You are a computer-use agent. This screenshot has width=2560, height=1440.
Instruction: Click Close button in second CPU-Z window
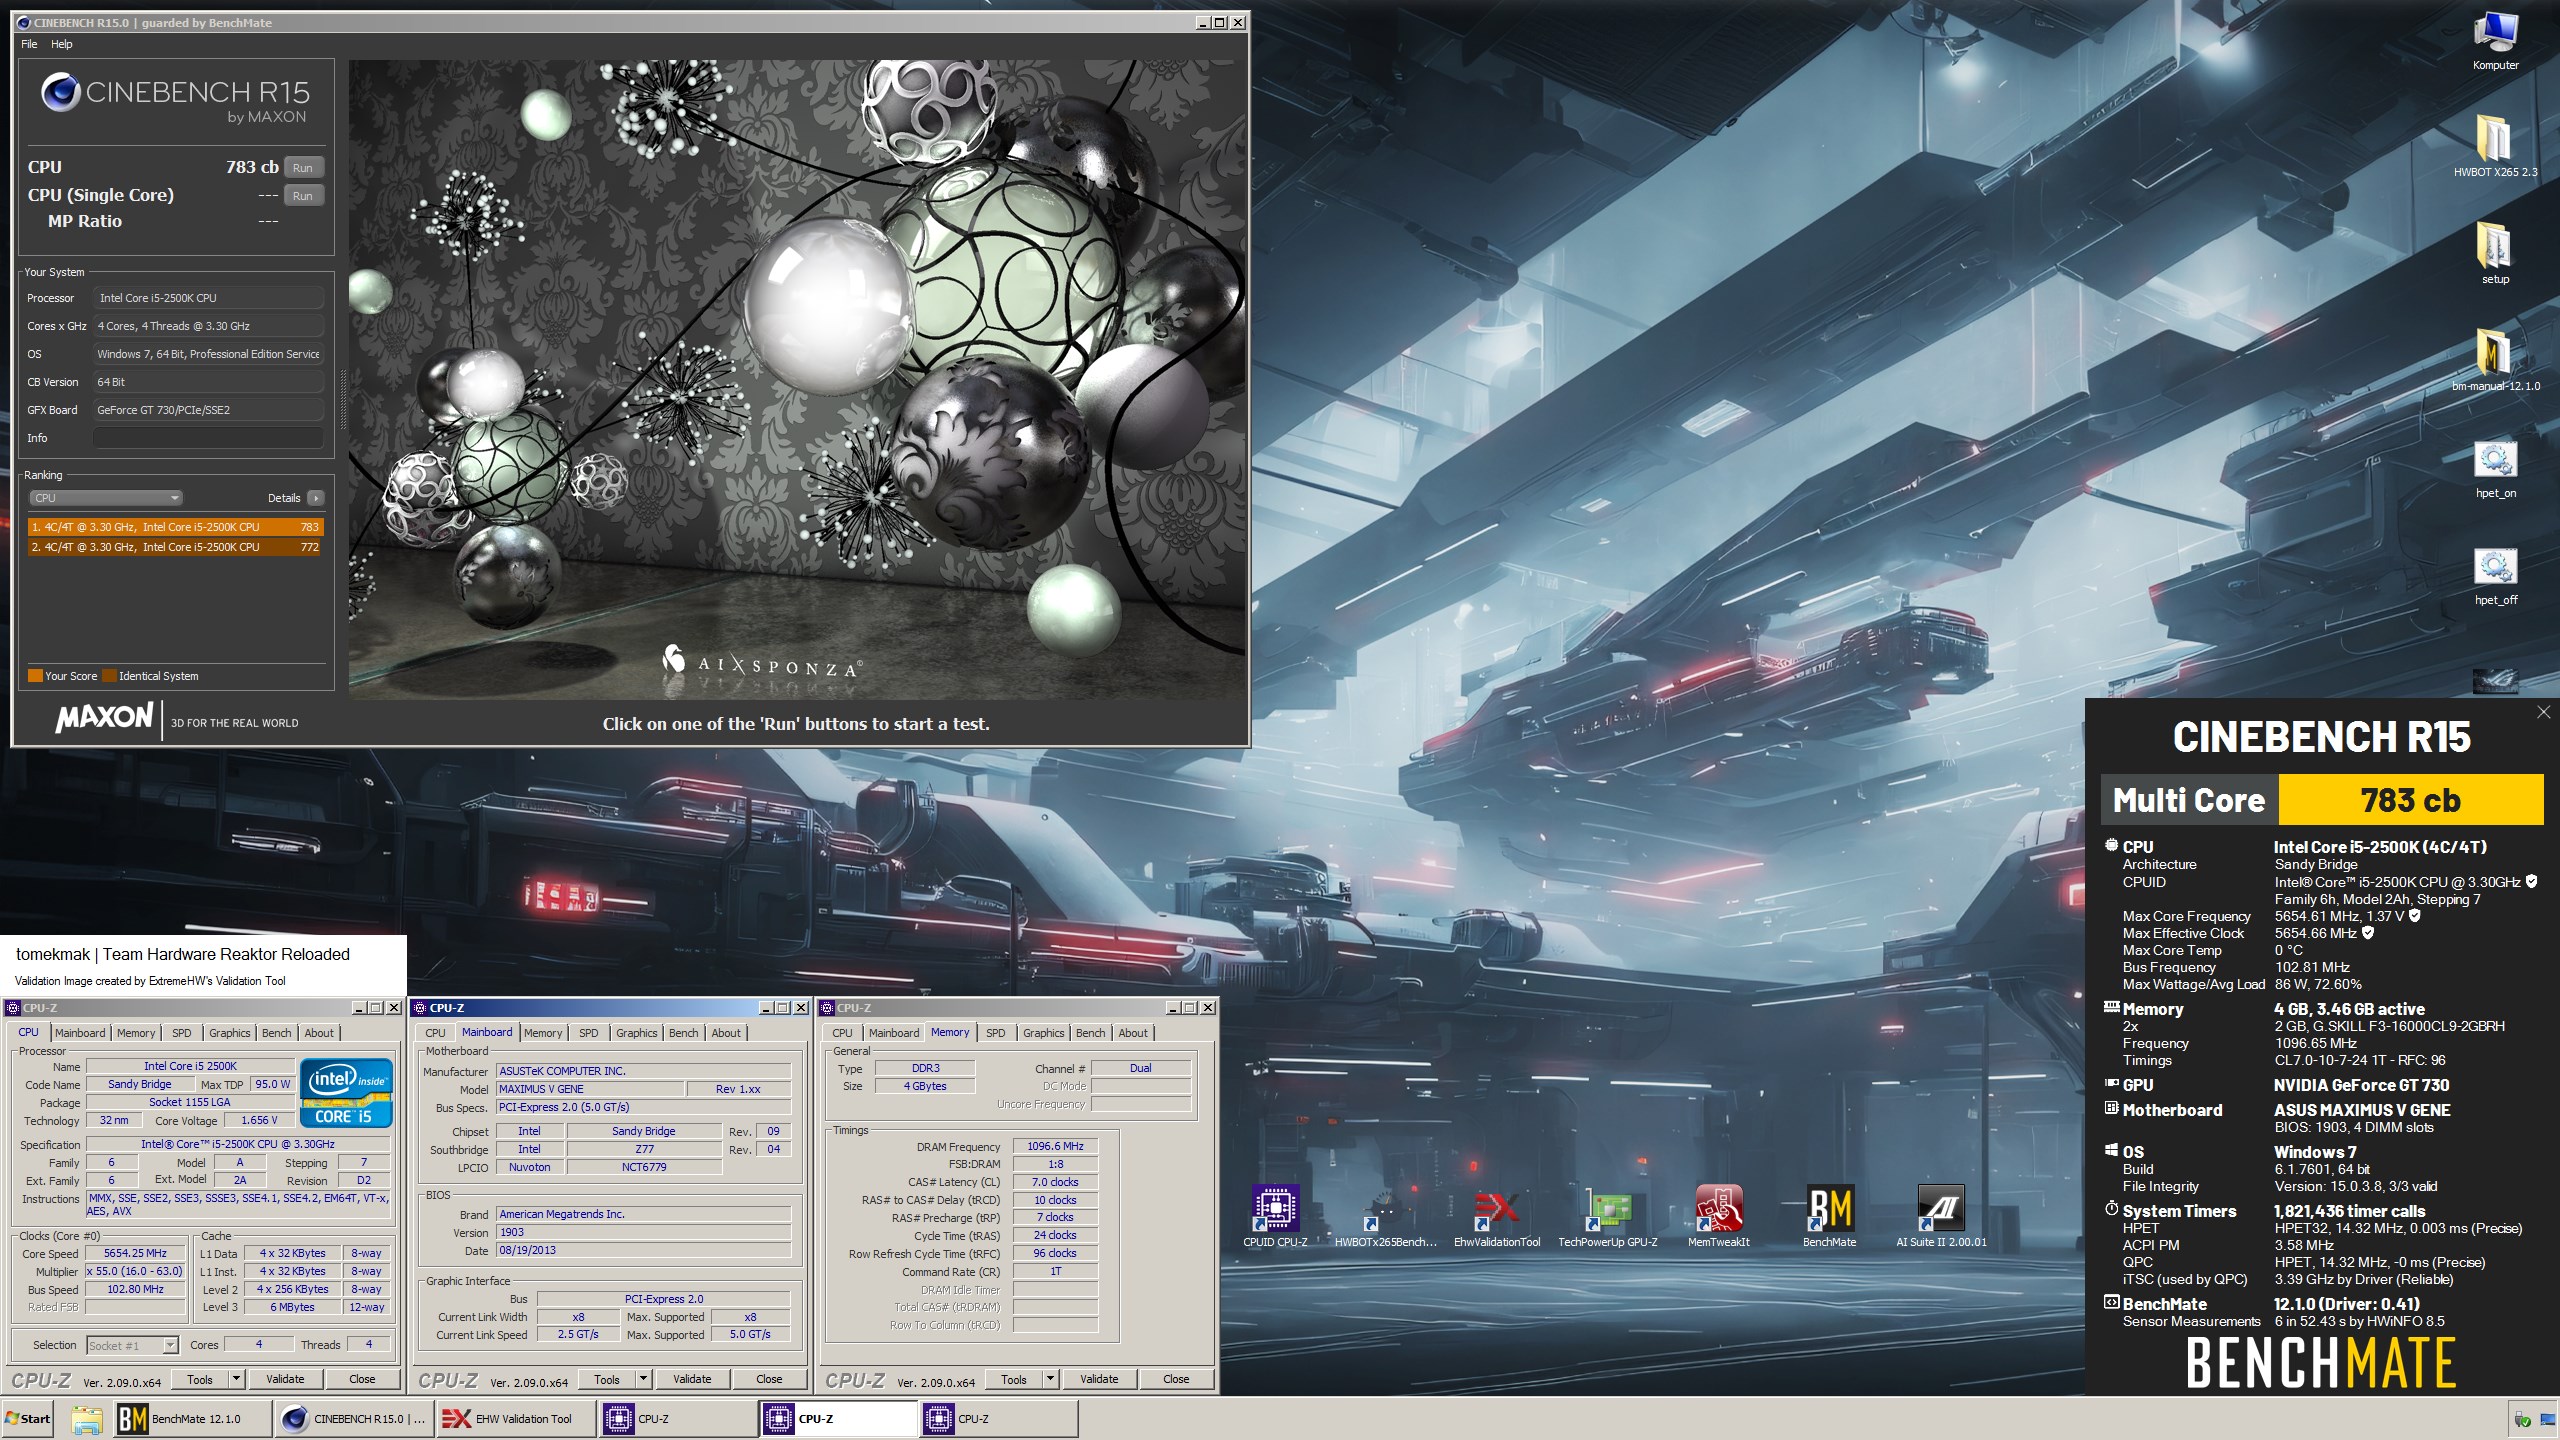click(769, 1379)
